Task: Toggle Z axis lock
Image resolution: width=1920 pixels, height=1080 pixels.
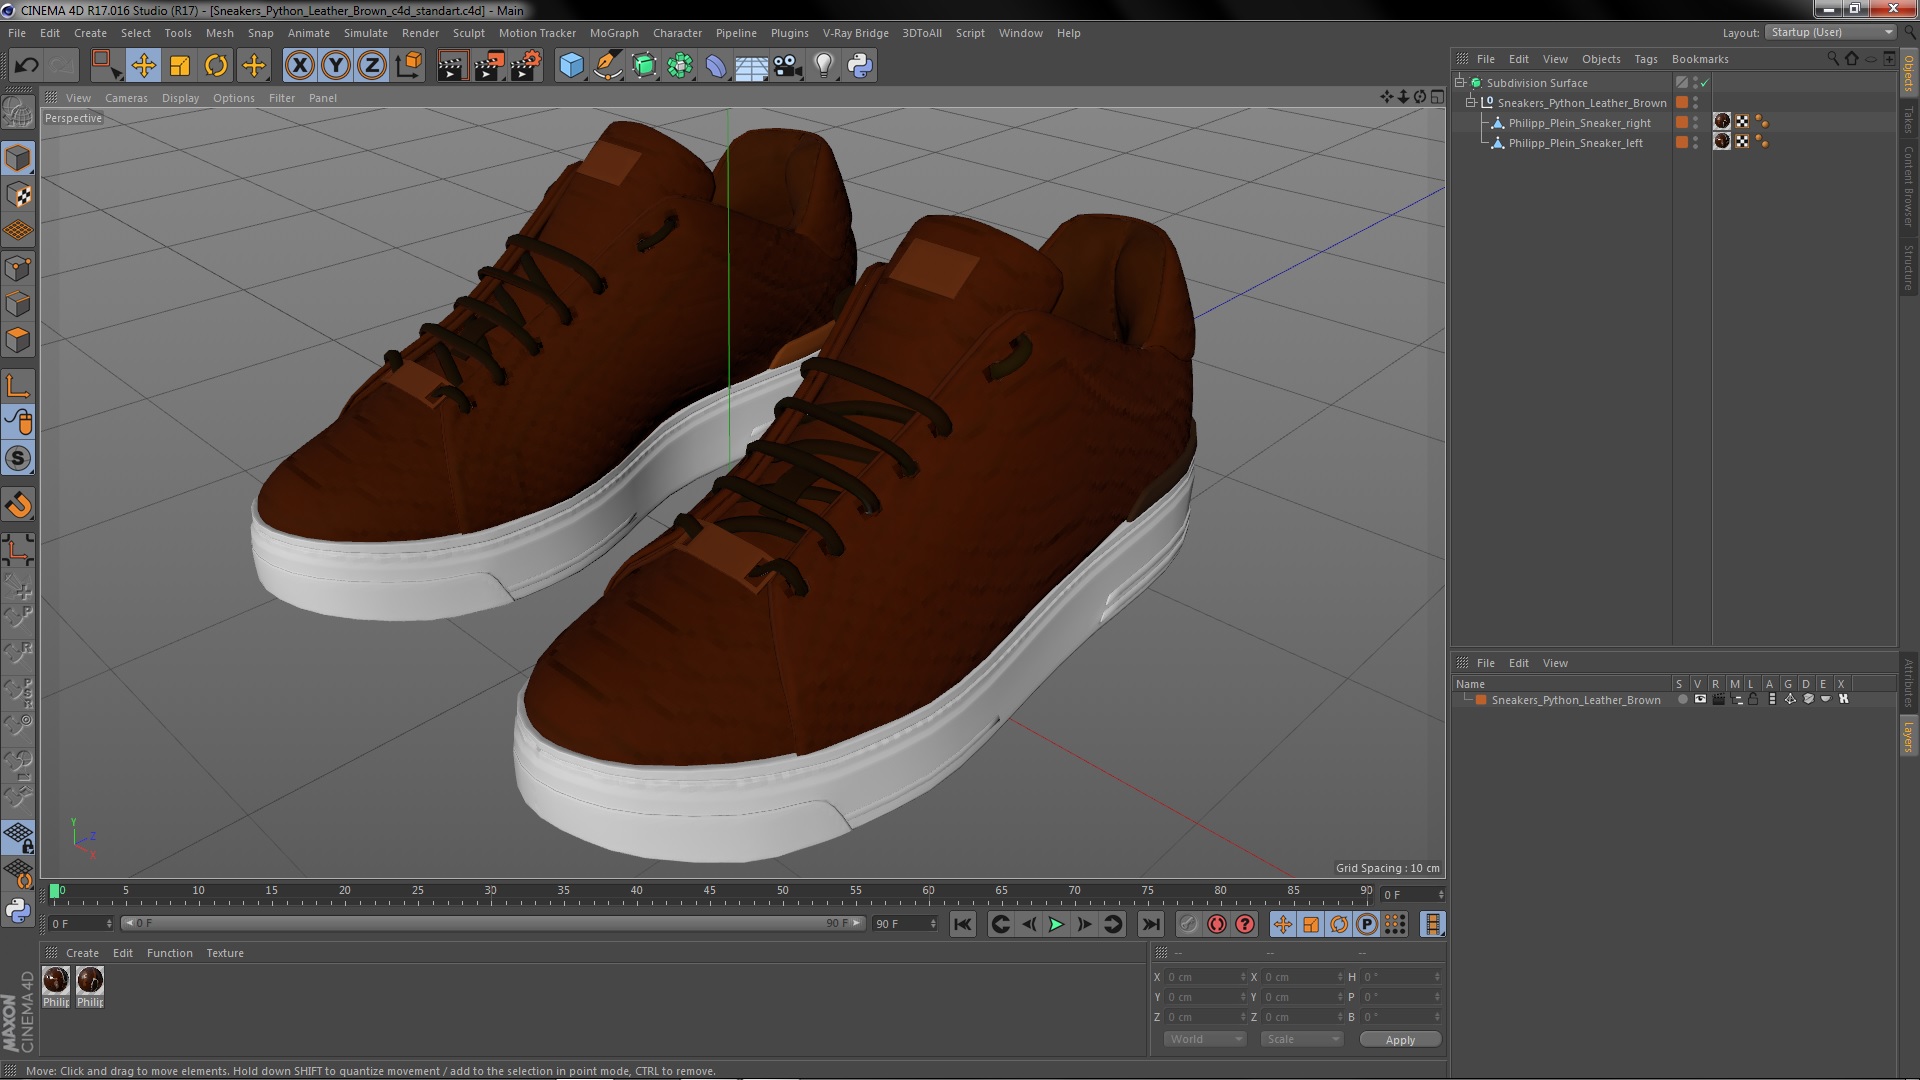Action: pyautogui.click(x=372, y=66)
